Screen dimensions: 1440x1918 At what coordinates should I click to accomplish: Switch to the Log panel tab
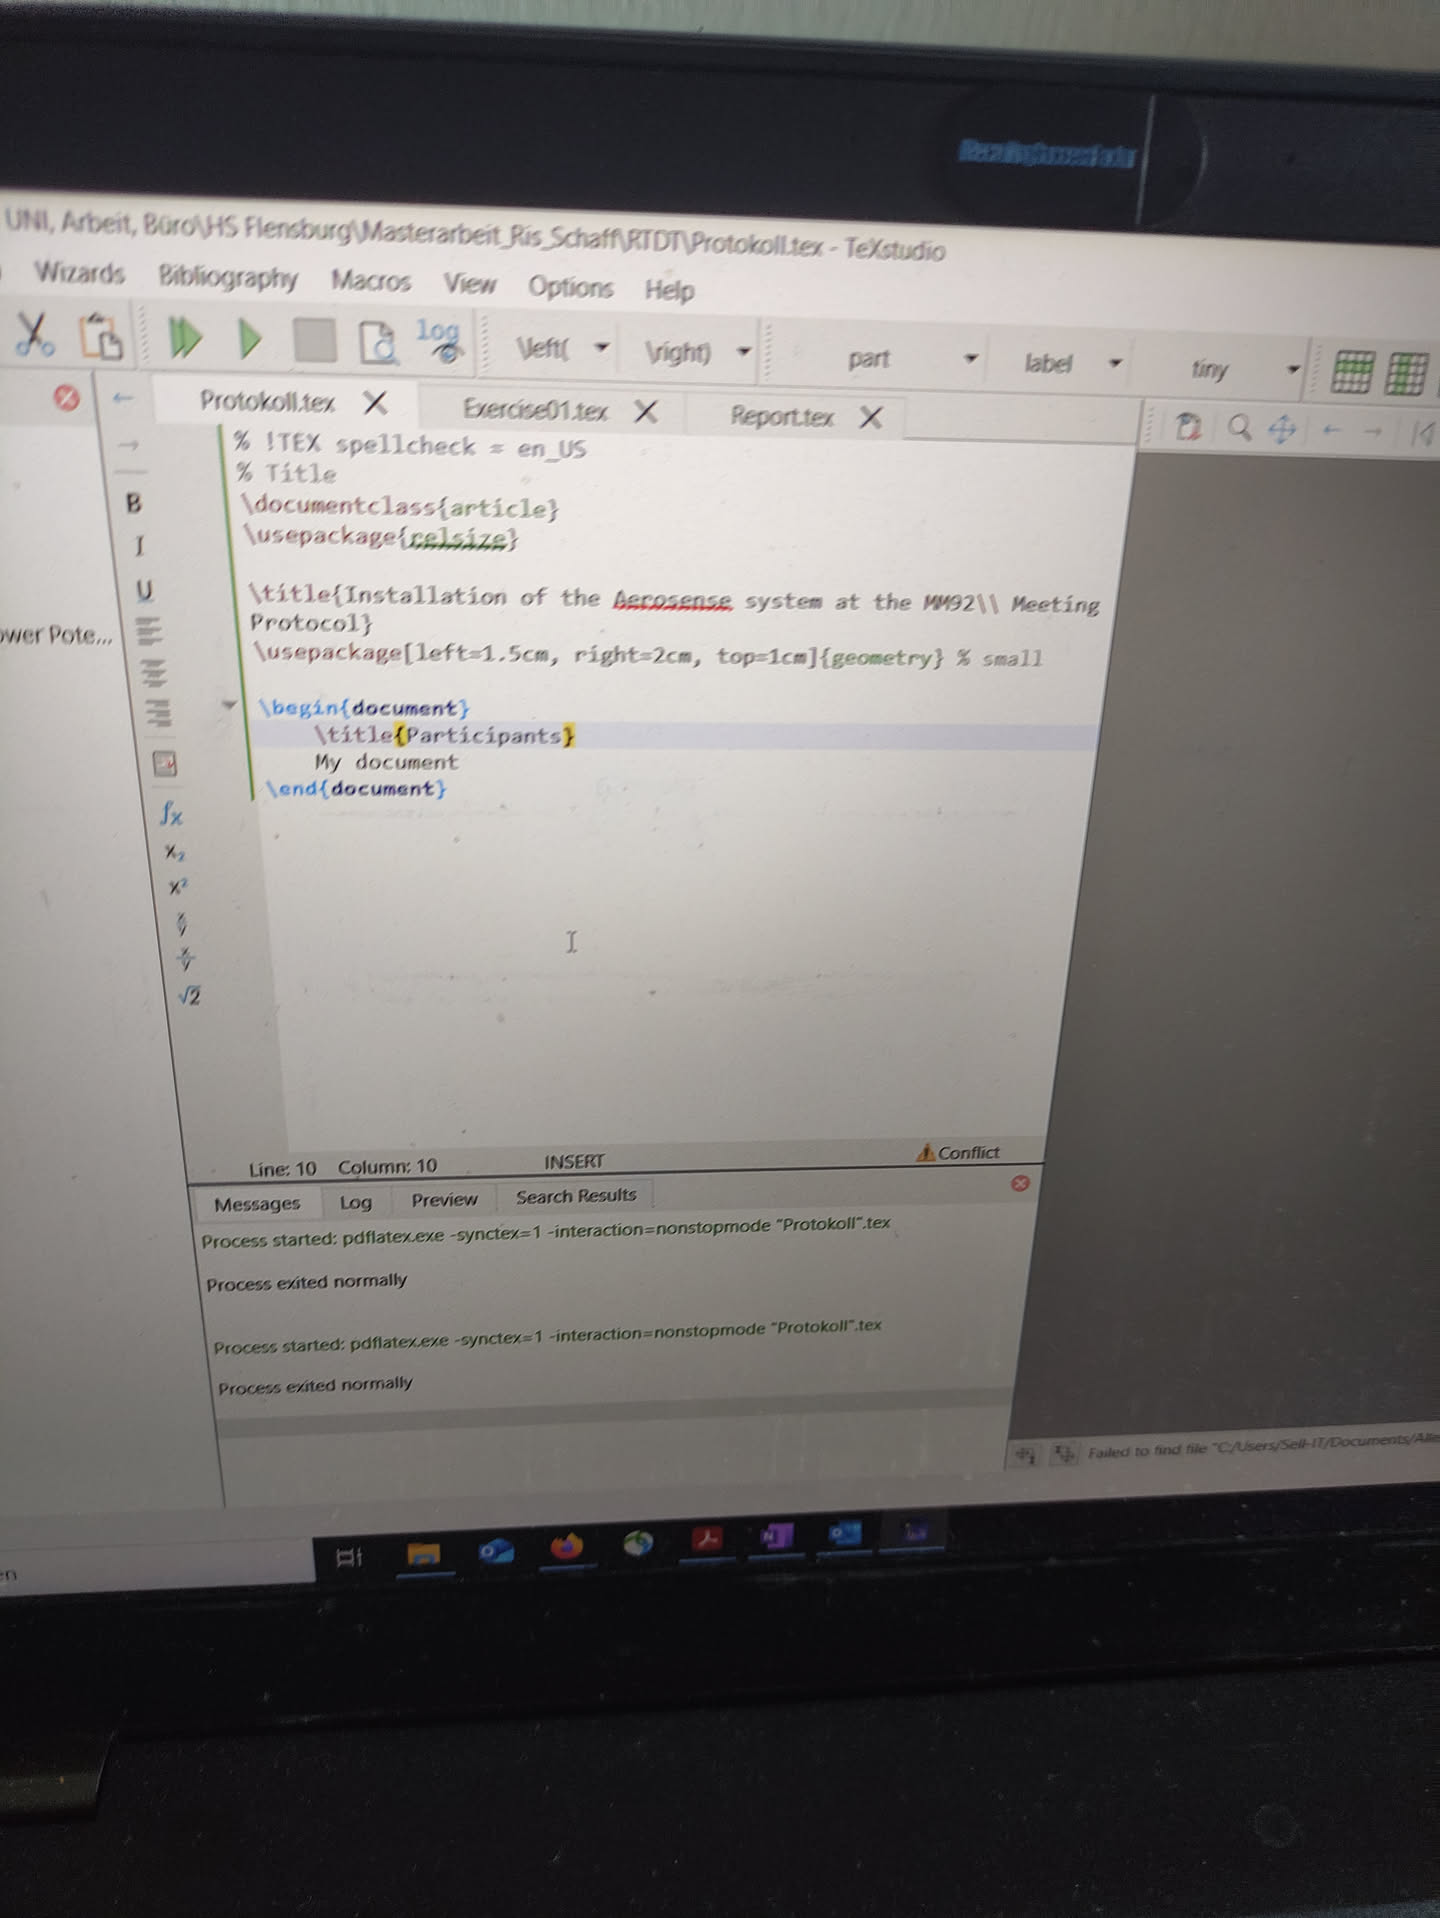(x=355, y=1202)
